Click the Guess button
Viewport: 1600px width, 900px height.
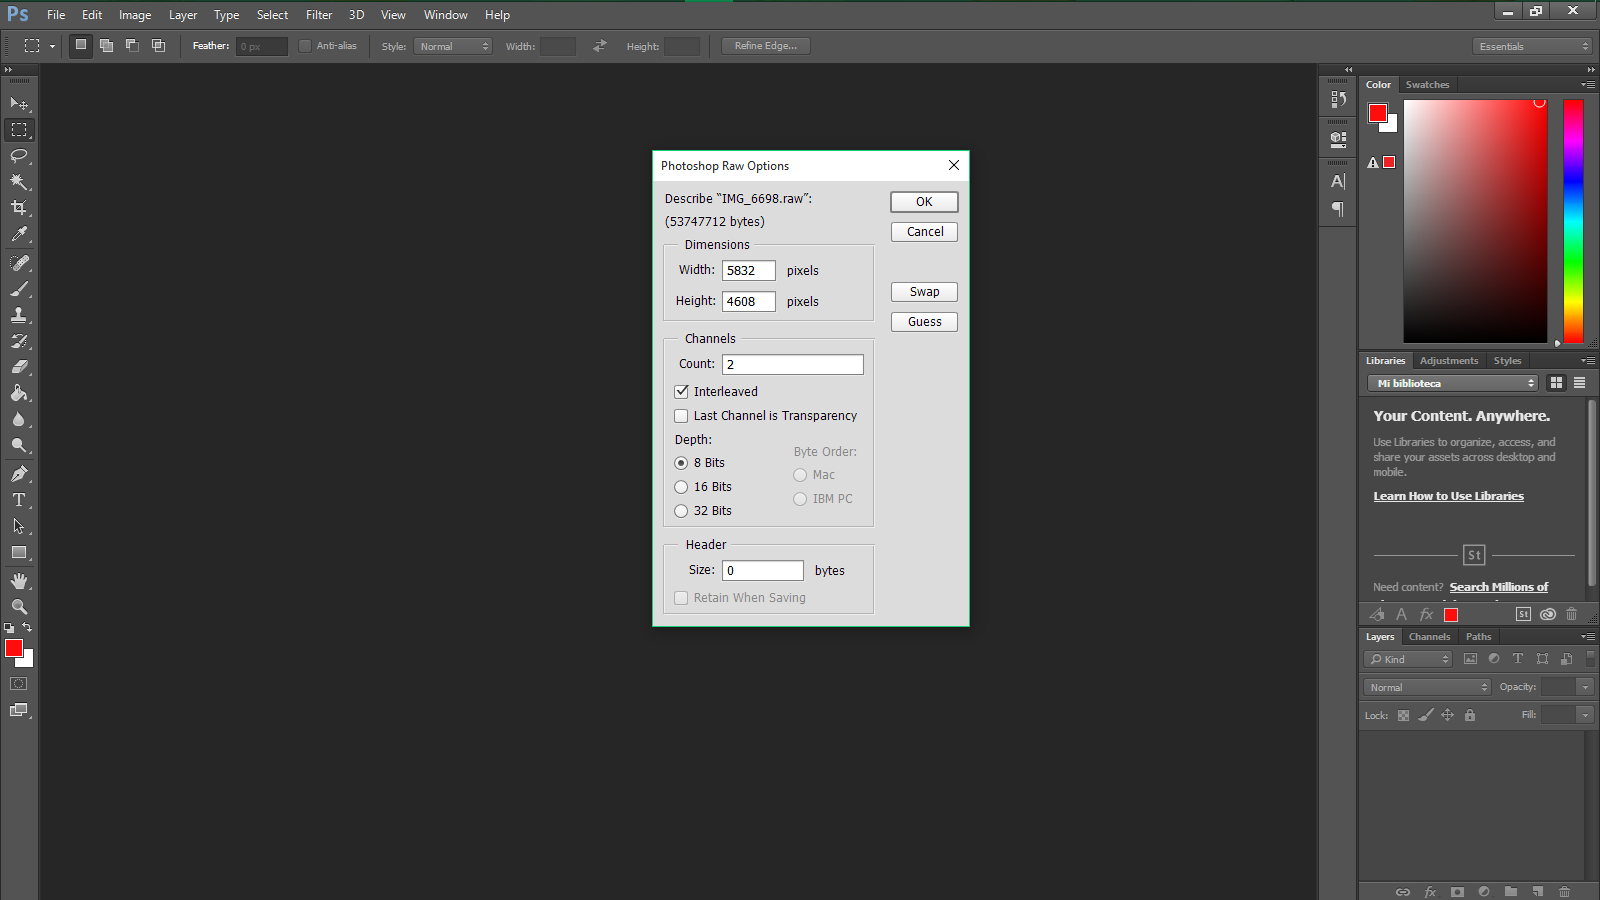pos(924,322)
